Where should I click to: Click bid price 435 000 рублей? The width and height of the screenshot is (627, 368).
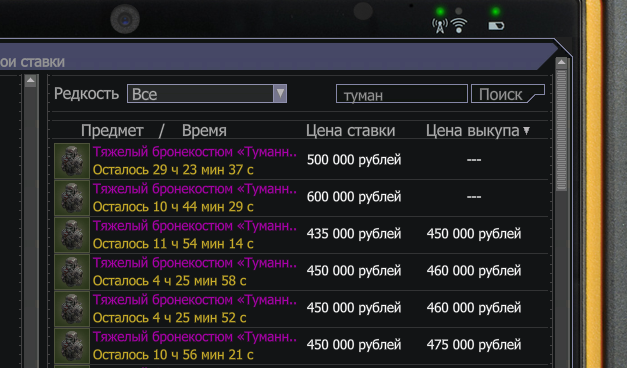354,234
